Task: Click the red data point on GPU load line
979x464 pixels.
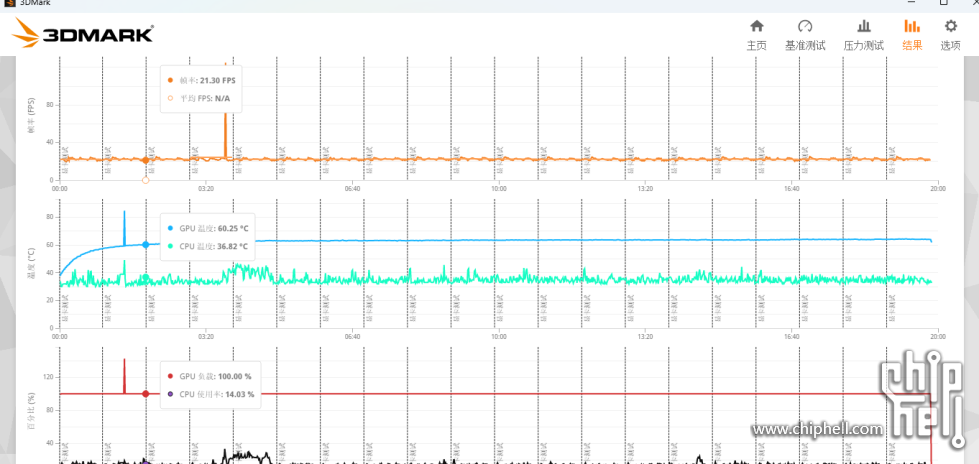Action: (x=146, y=394)
